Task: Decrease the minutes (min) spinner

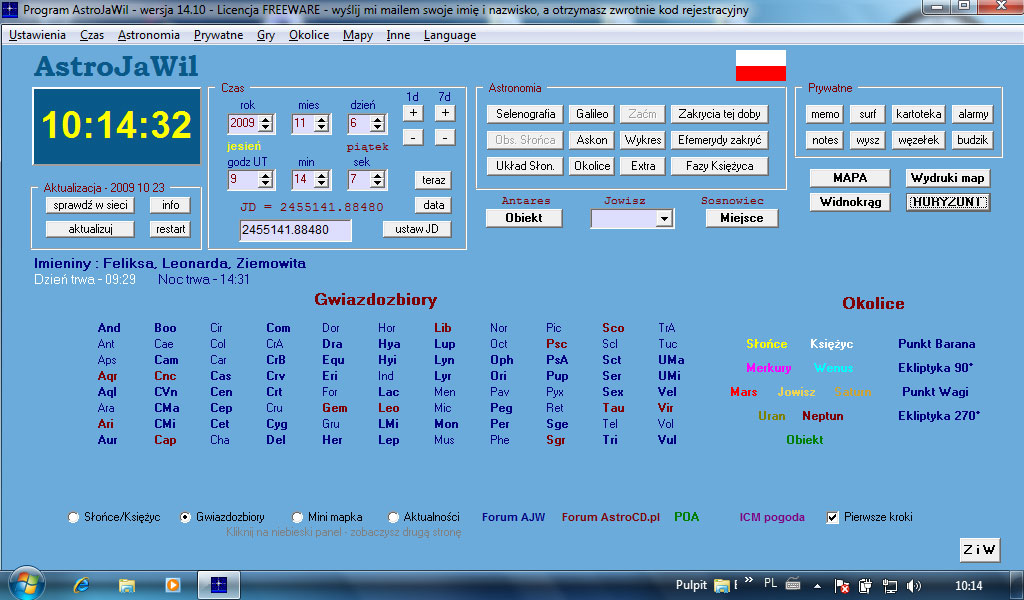Action: tap(321, 183)
